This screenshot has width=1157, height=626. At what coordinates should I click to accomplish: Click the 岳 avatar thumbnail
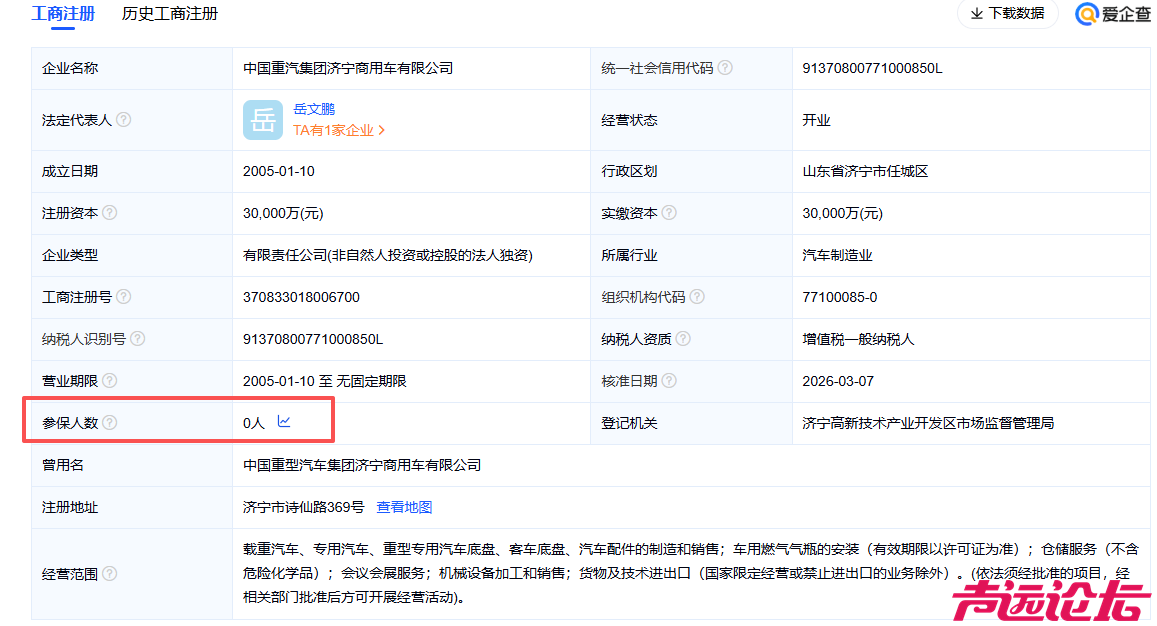263,120
